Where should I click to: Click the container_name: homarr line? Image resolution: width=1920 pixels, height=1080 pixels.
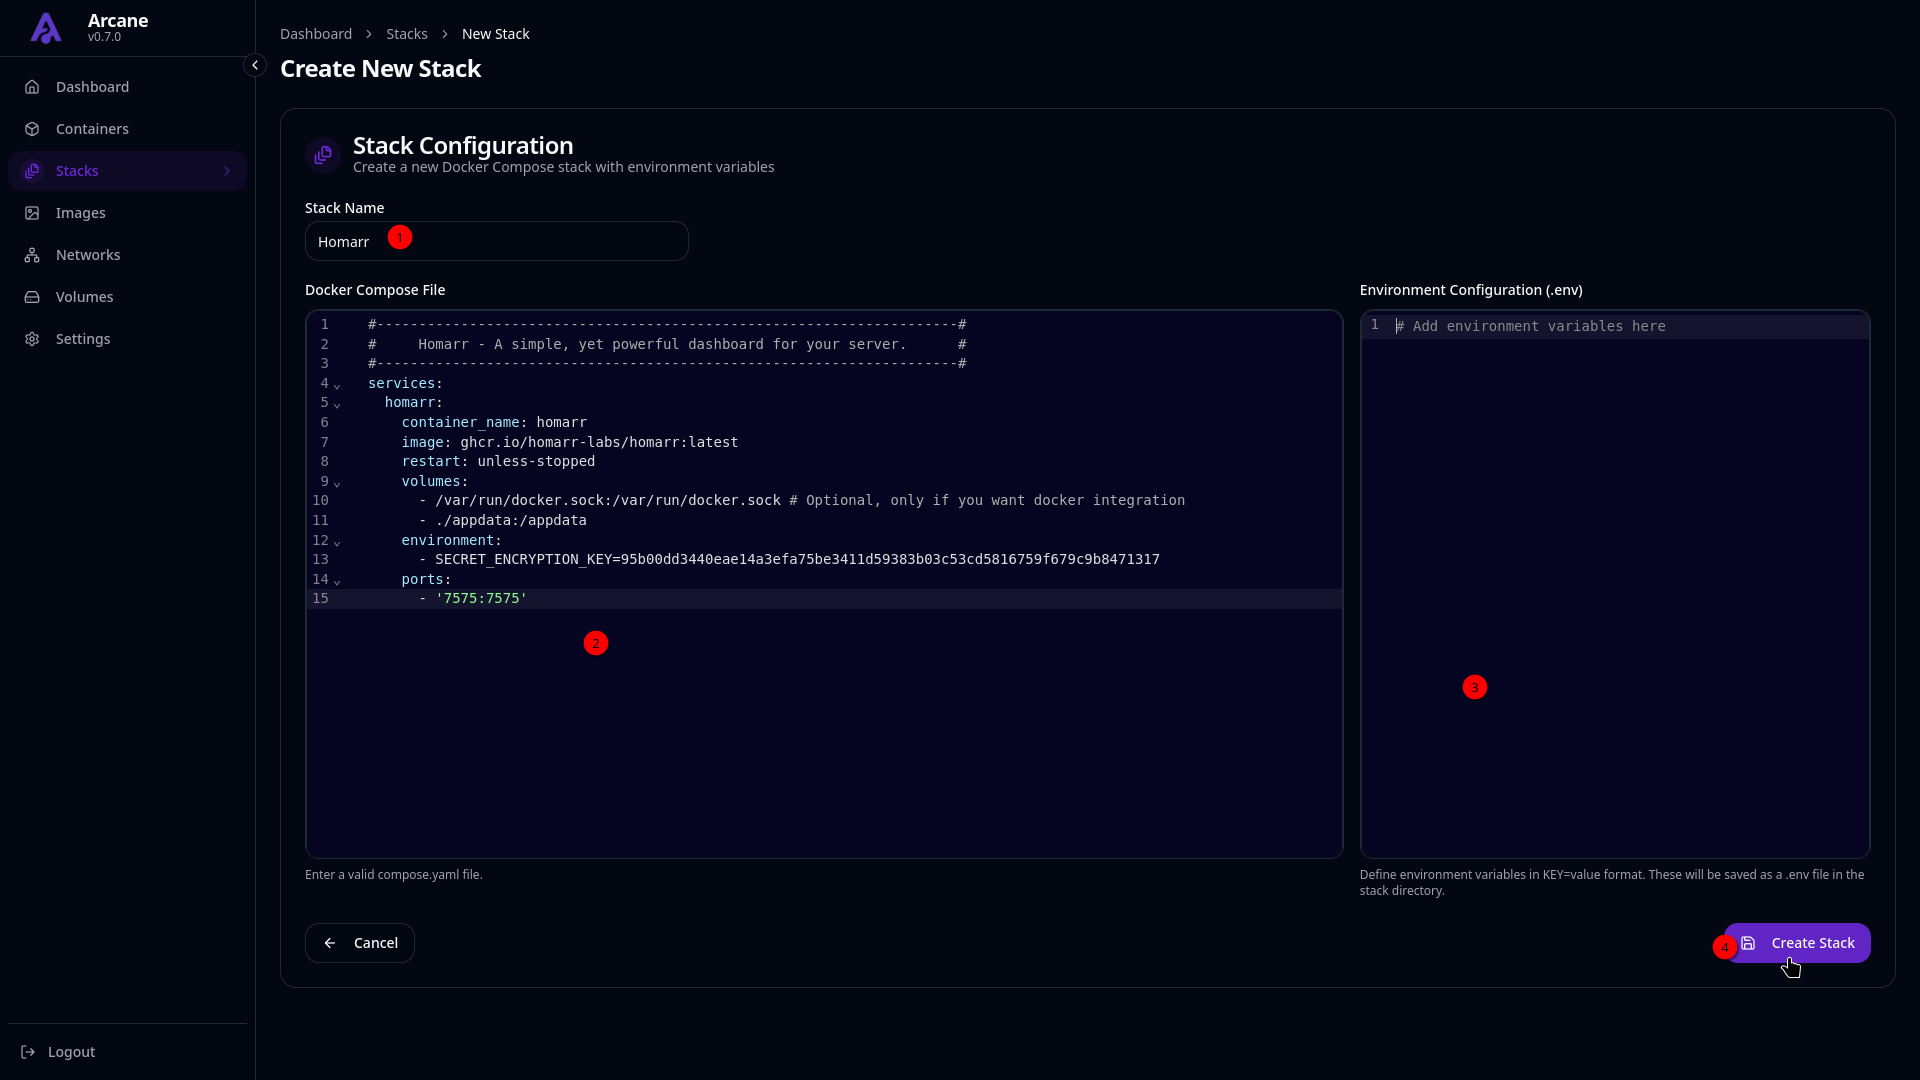click(x=494, y=422)
